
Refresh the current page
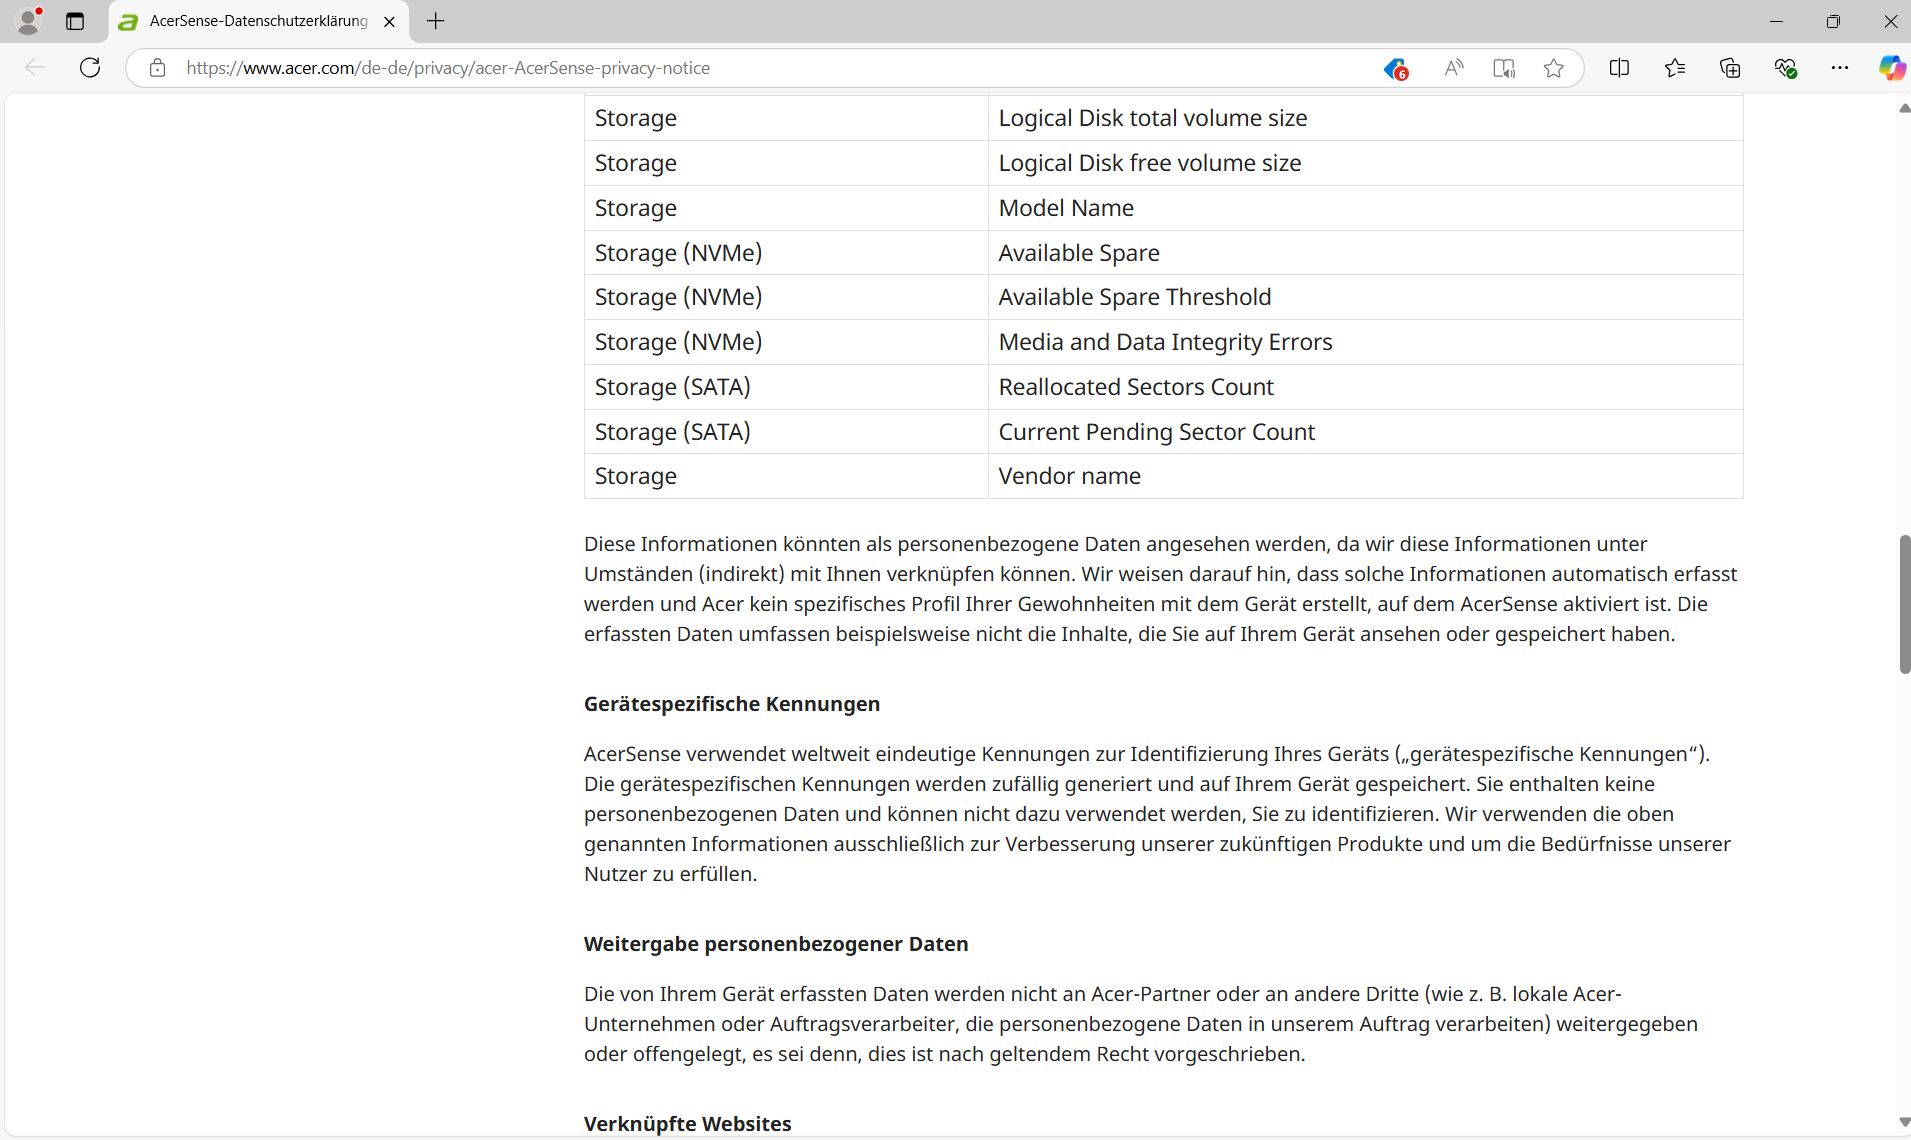coord(90,68)
